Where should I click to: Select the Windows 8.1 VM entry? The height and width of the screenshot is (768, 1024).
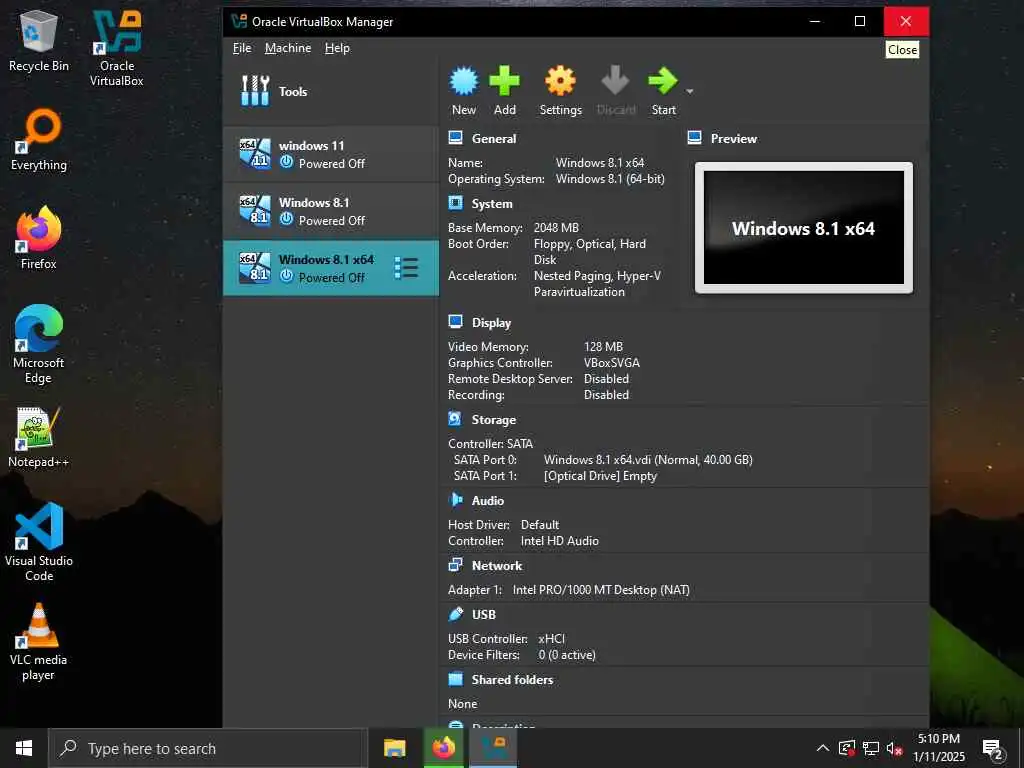[330, 211]
